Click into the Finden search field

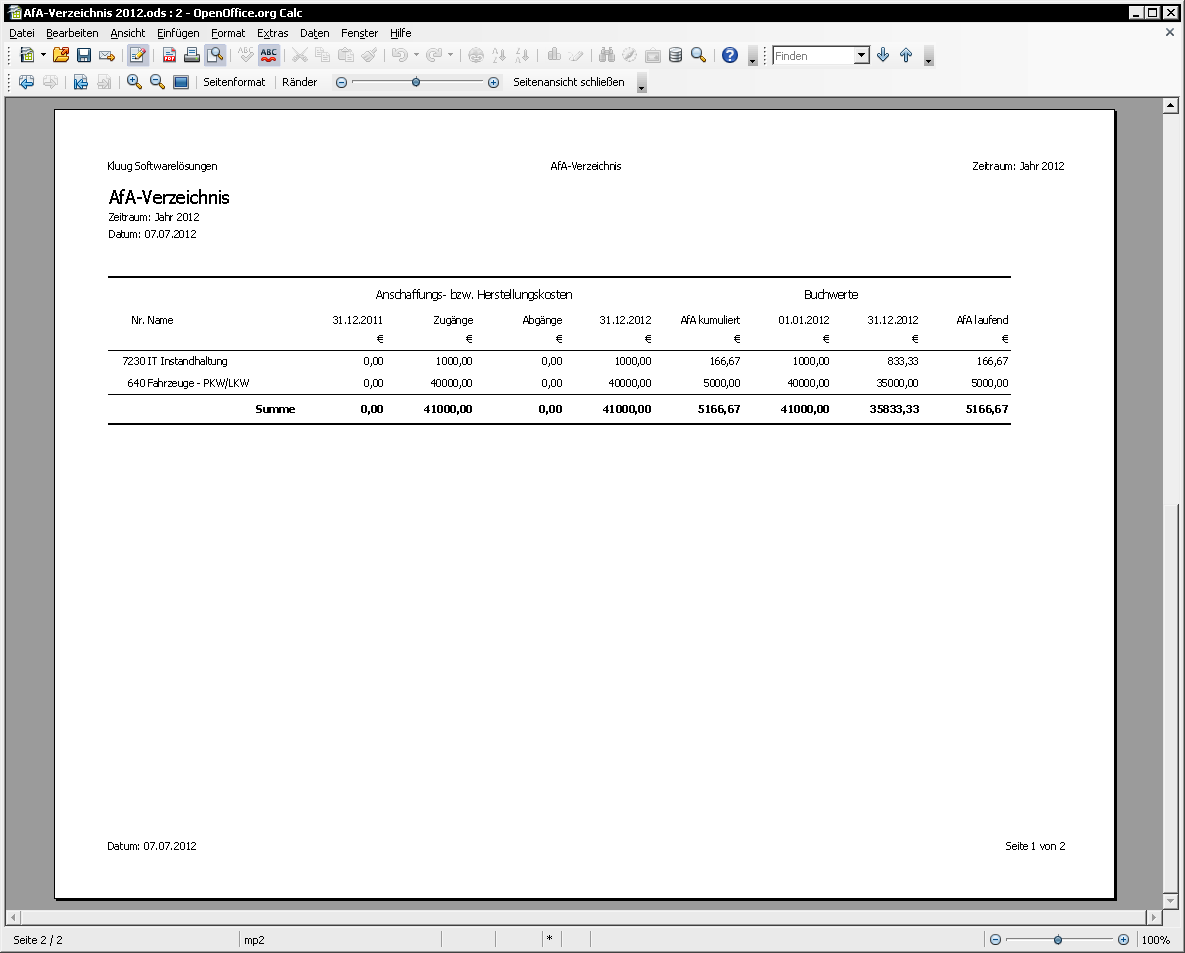(812, 56)
